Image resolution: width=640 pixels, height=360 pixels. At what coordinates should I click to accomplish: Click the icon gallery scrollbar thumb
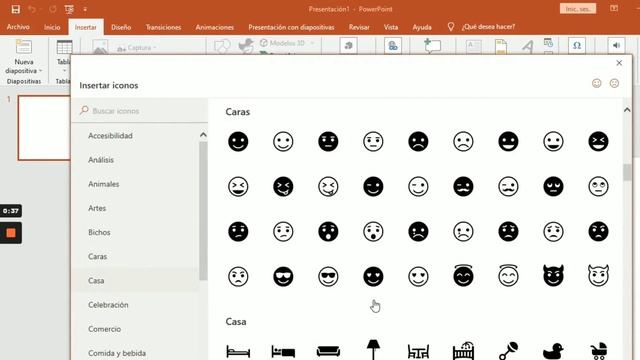coord(627,172)
